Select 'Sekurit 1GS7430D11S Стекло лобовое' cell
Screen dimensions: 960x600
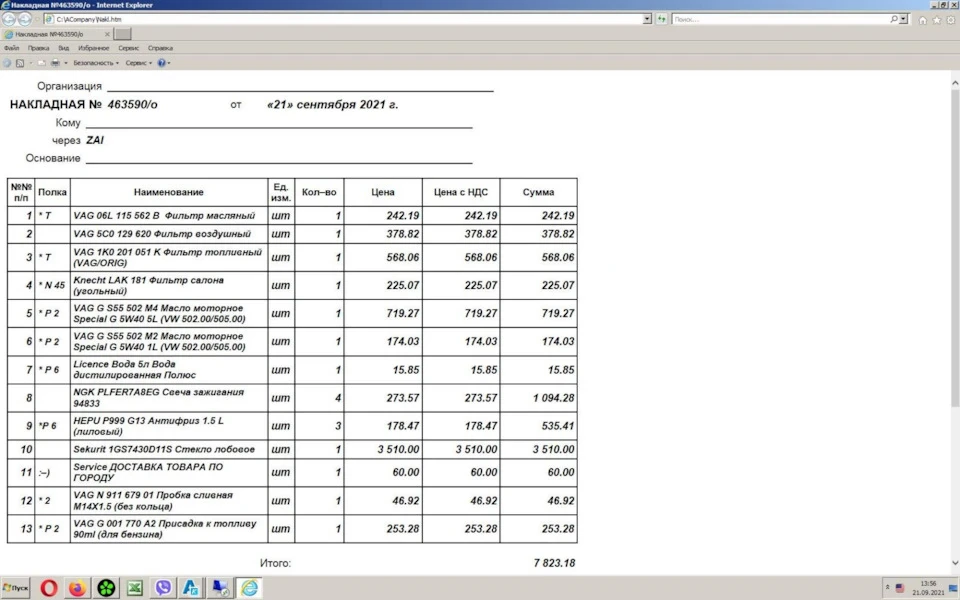coord(168,449)
